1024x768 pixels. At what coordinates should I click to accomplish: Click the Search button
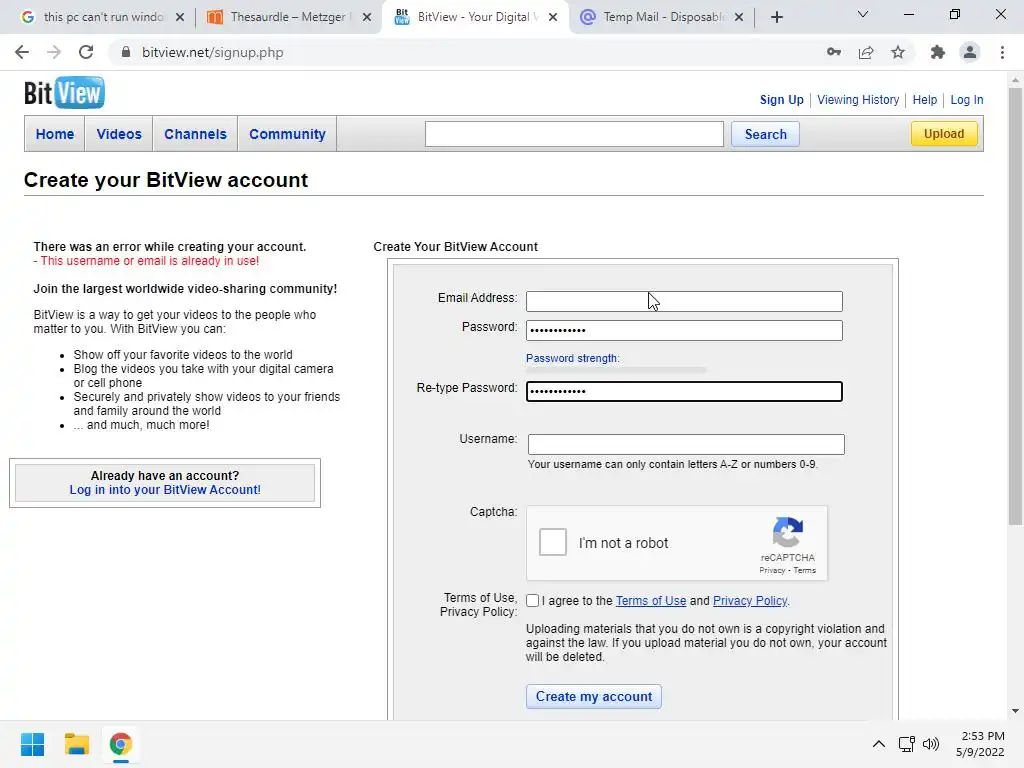click(765, 134)
